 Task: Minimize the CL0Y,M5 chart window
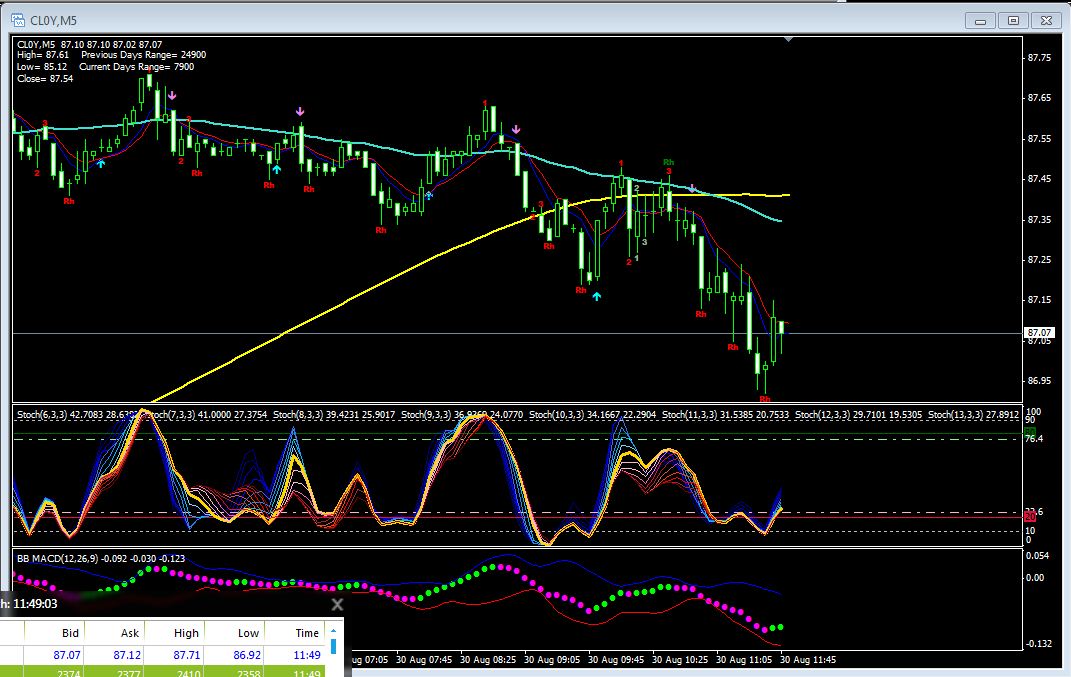click(980, 20)
